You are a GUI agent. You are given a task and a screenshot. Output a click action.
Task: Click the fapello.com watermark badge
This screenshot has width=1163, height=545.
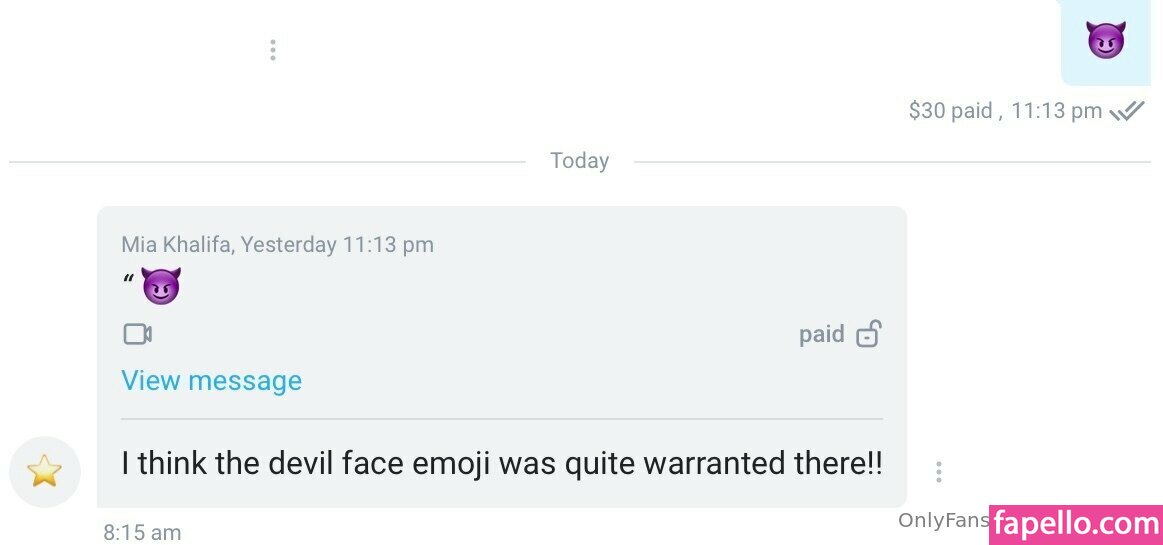click(1075, 524)
